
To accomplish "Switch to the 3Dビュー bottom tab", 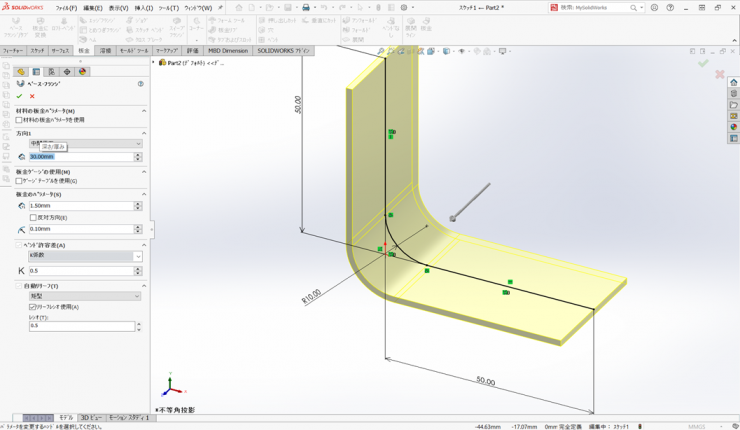I will [x=91, y=418].
